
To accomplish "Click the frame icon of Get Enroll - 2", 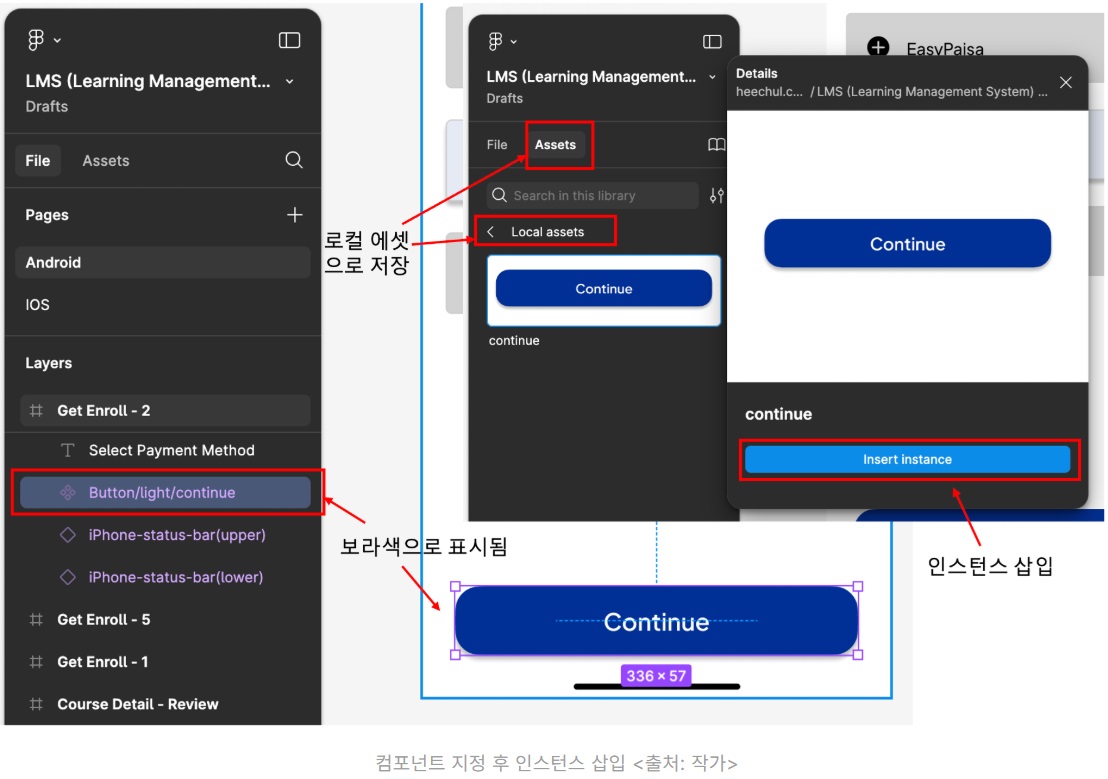I will pyautogui.click(x=36, y=411).
